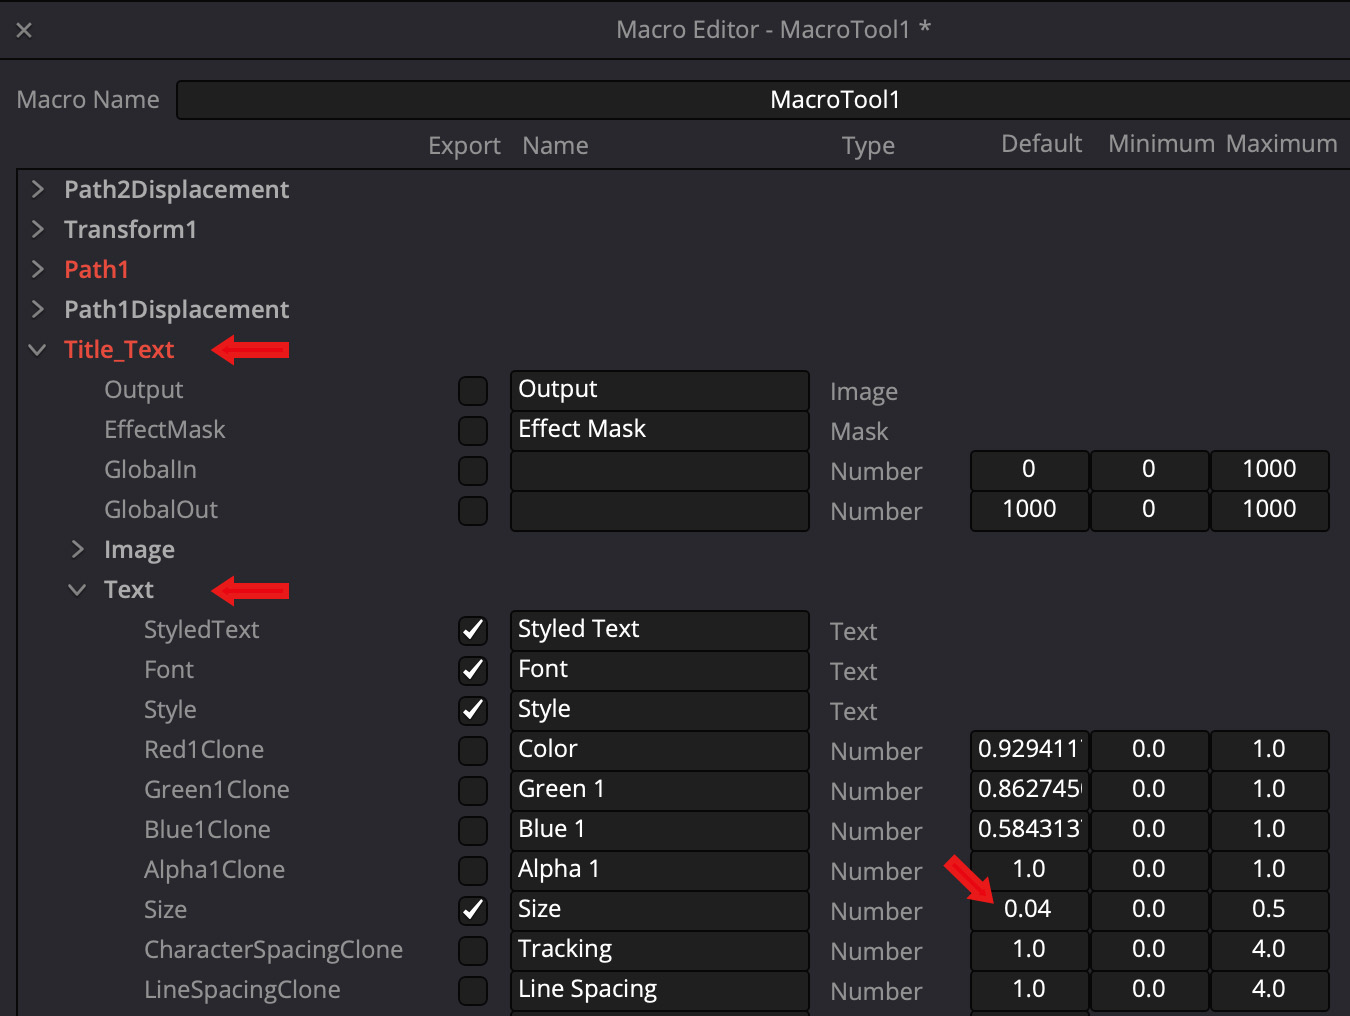Edit the Size default value 0.04

[x=1028, y=909]
